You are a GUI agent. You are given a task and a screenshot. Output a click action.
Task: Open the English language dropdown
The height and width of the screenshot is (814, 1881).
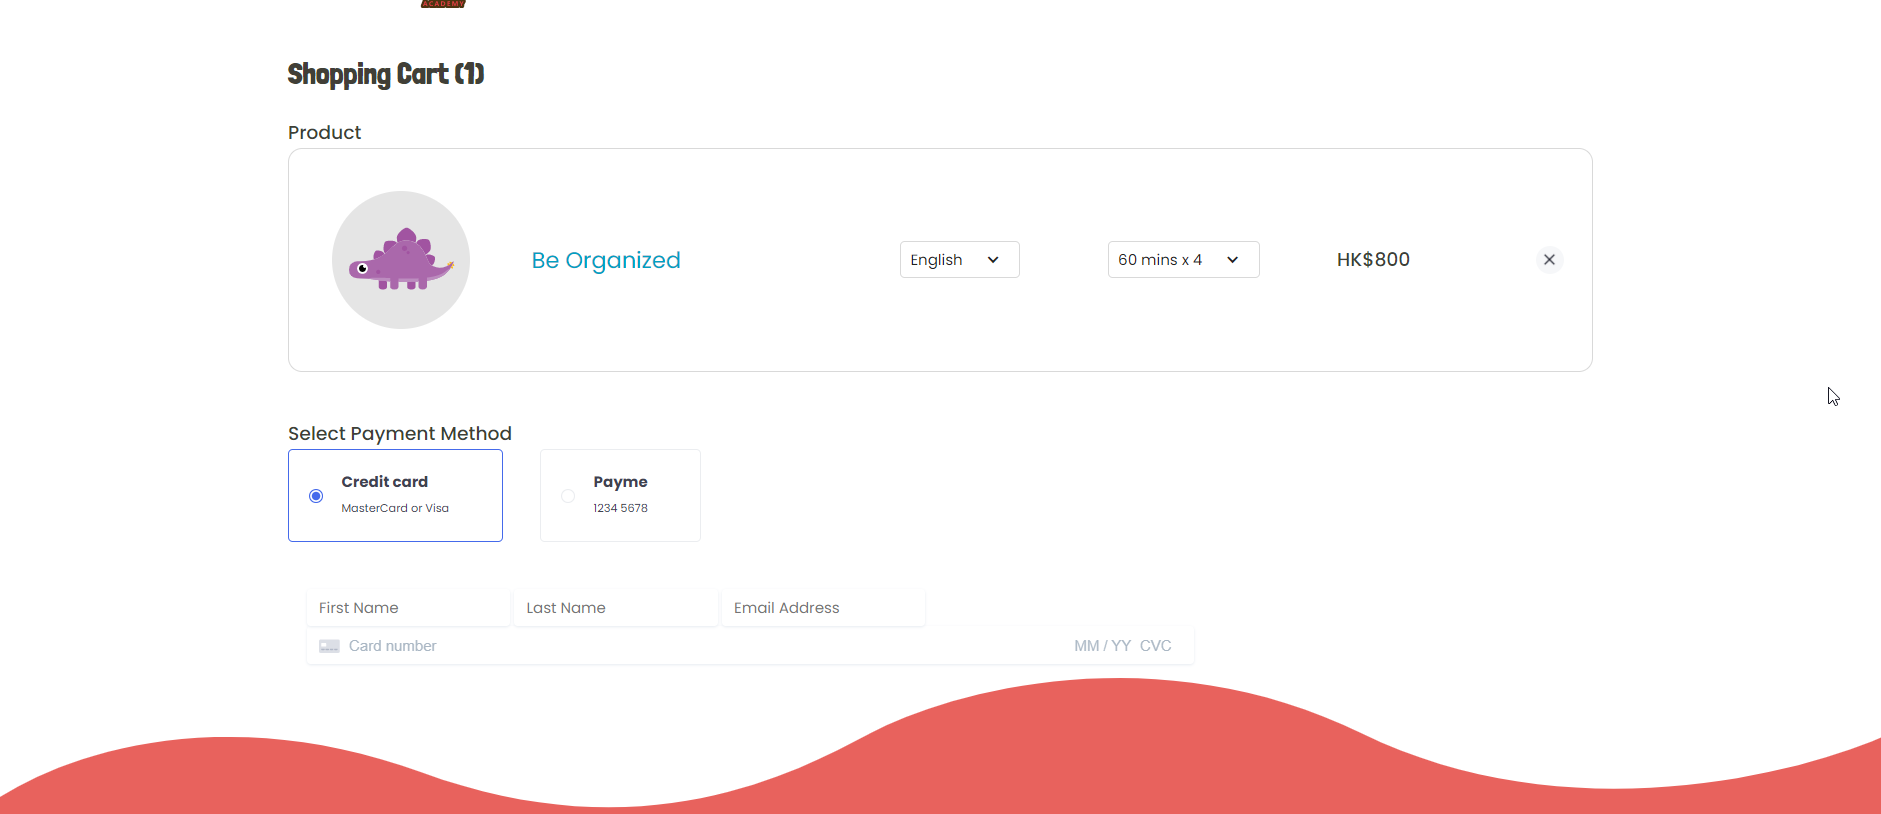point(958,260)
